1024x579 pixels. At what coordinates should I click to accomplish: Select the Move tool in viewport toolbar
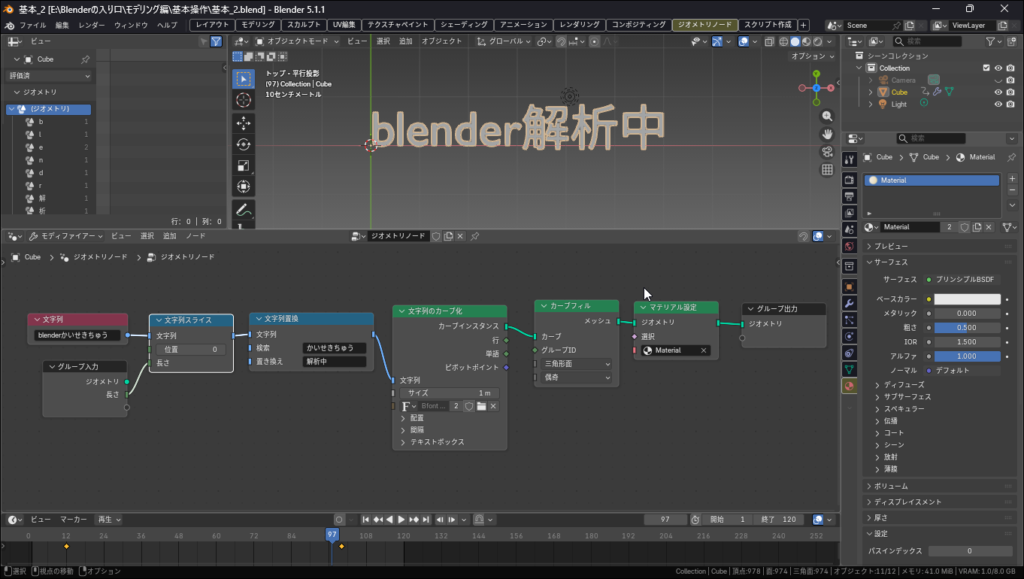(x=244, y=123)
